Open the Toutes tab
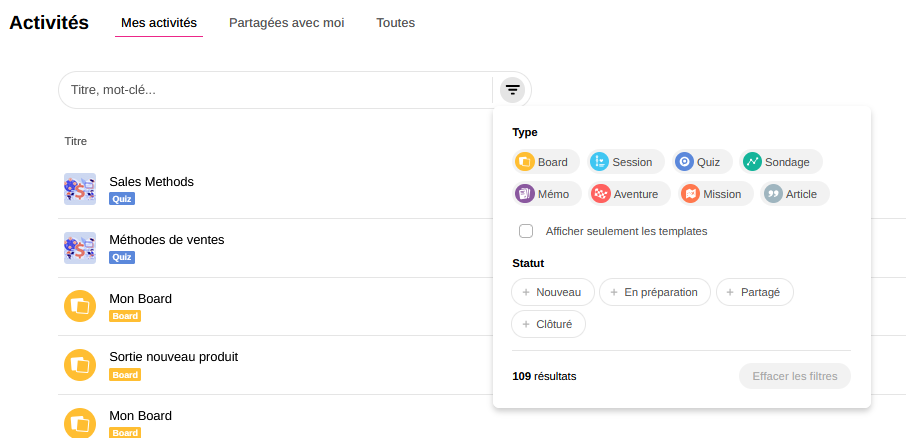Viewport: 906px width, 438px height. (395, 23)
